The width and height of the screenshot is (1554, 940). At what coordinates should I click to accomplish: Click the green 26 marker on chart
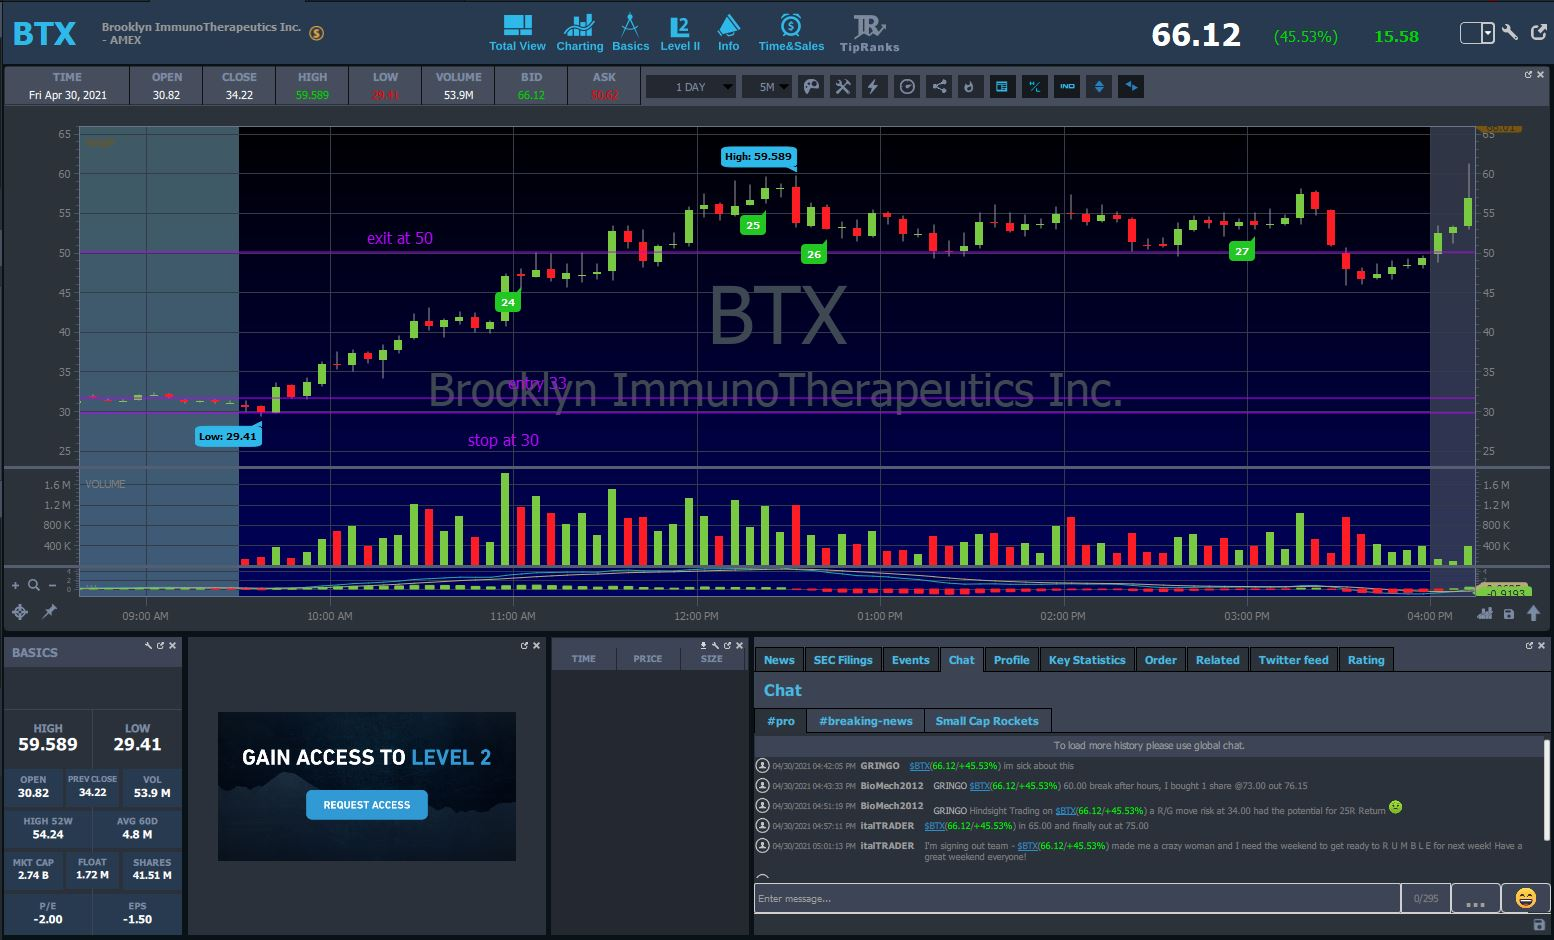[814, 254]
